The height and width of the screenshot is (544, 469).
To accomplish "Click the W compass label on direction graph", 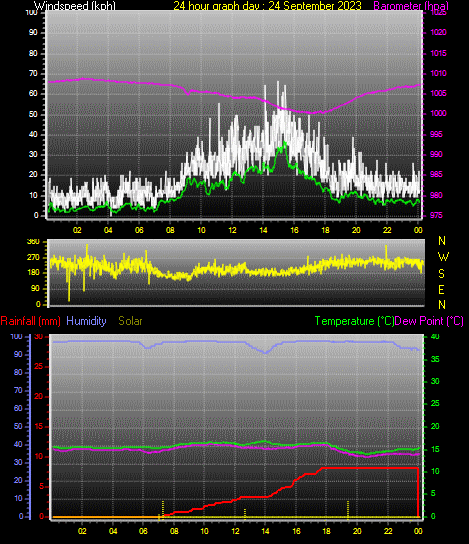I will 443,257.
